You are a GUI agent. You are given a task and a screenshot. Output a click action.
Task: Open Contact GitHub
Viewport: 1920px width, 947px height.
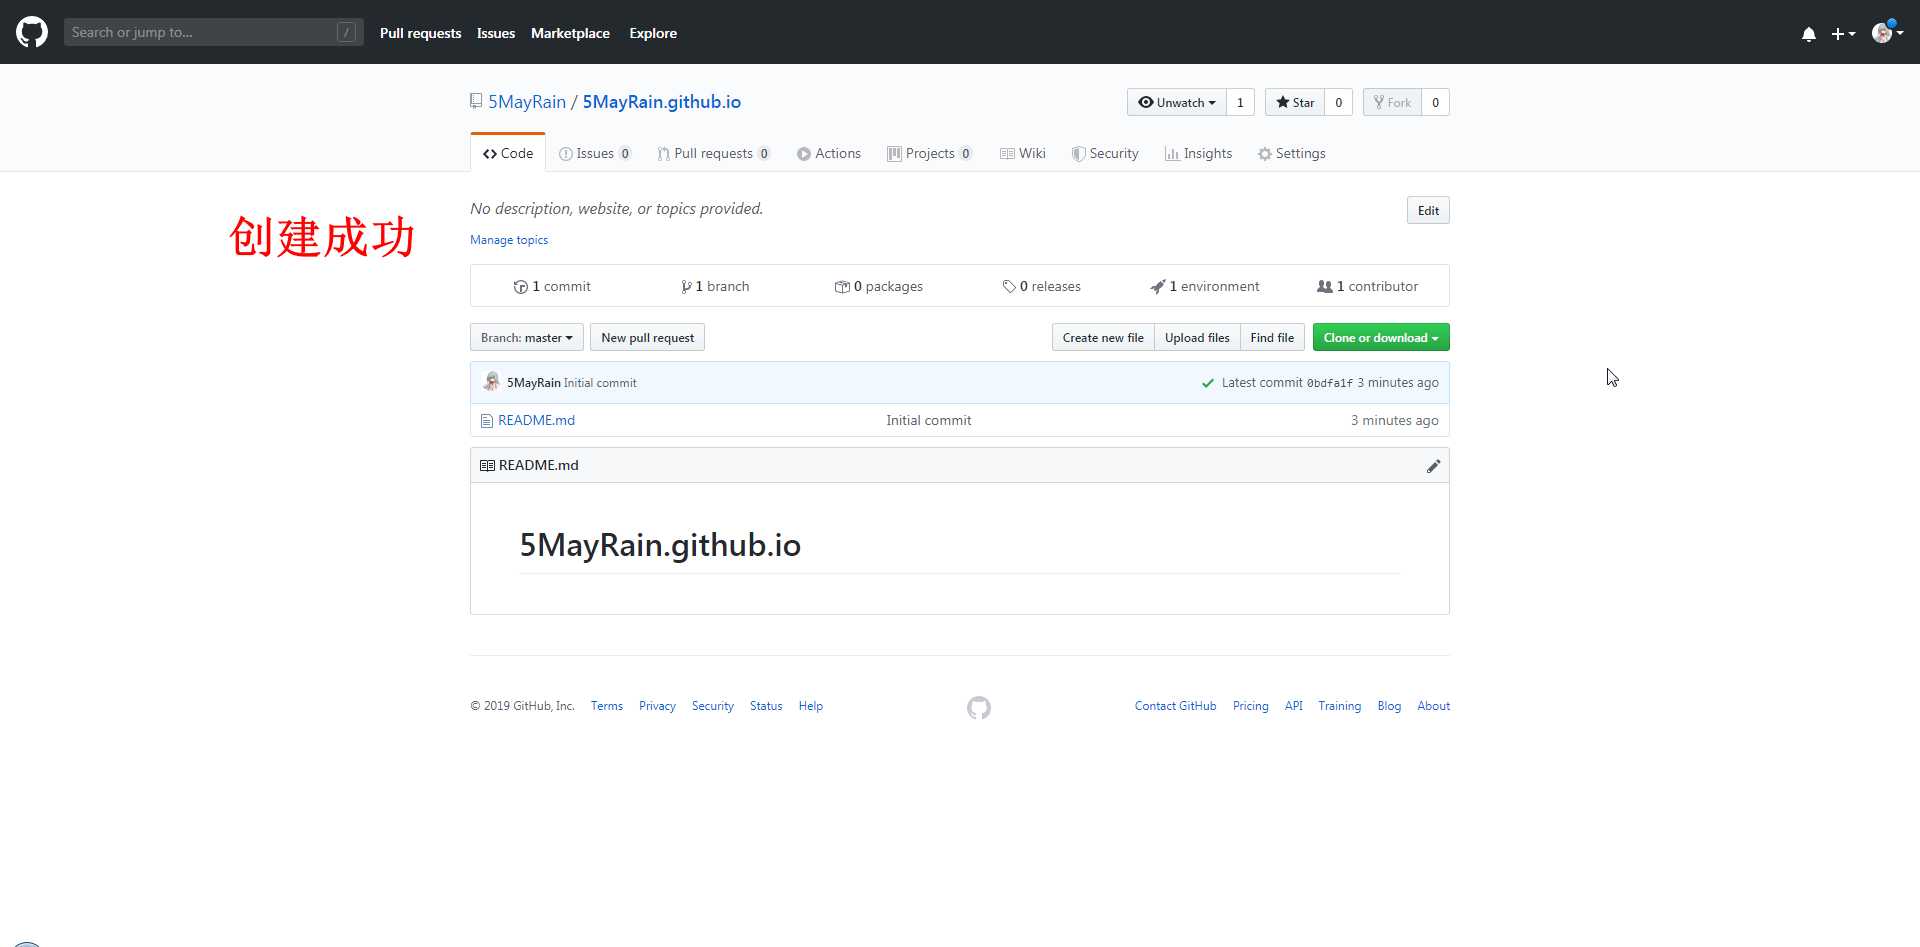(1175, 706)
